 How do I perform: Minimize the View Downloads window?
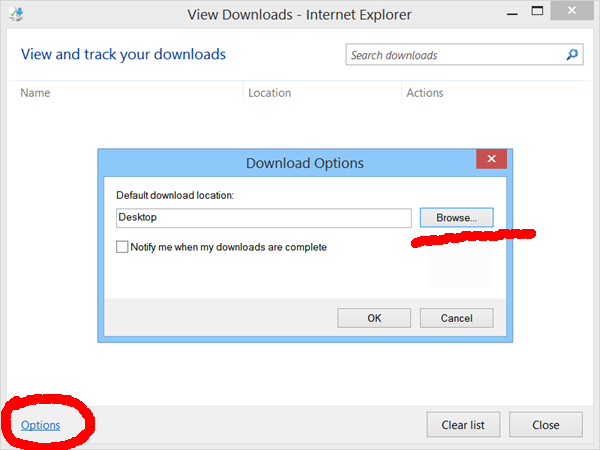512,14
